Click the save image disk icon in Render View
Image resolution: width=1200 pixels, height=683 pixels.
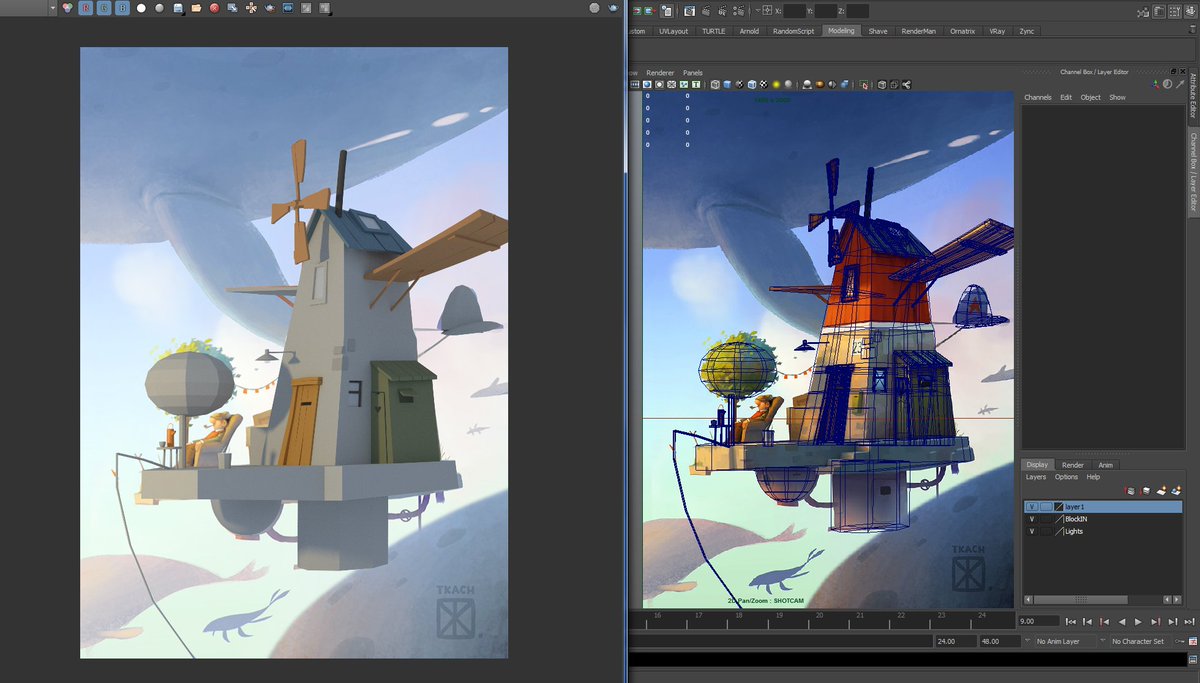(178, 8)
